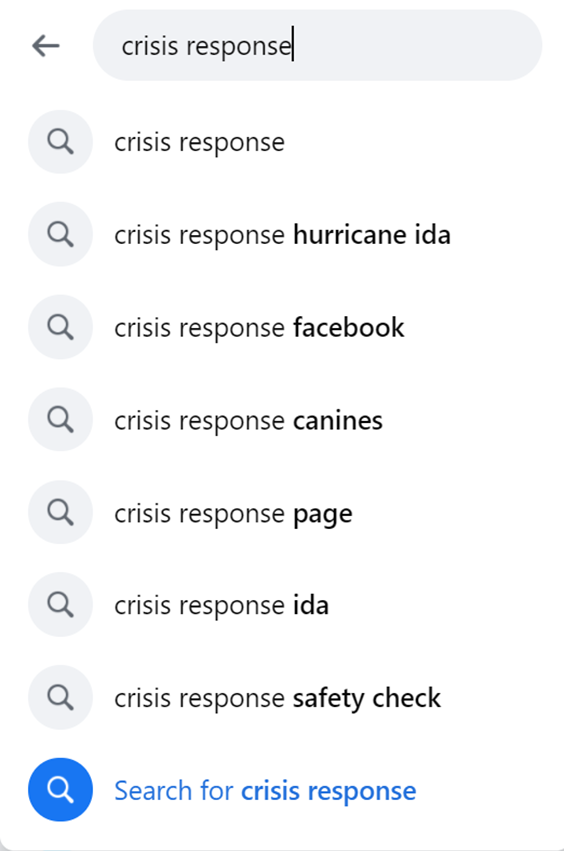The image size is (564, 851).
Task: Click the search field containing crisis response
Action: click(x=318, y=46)
